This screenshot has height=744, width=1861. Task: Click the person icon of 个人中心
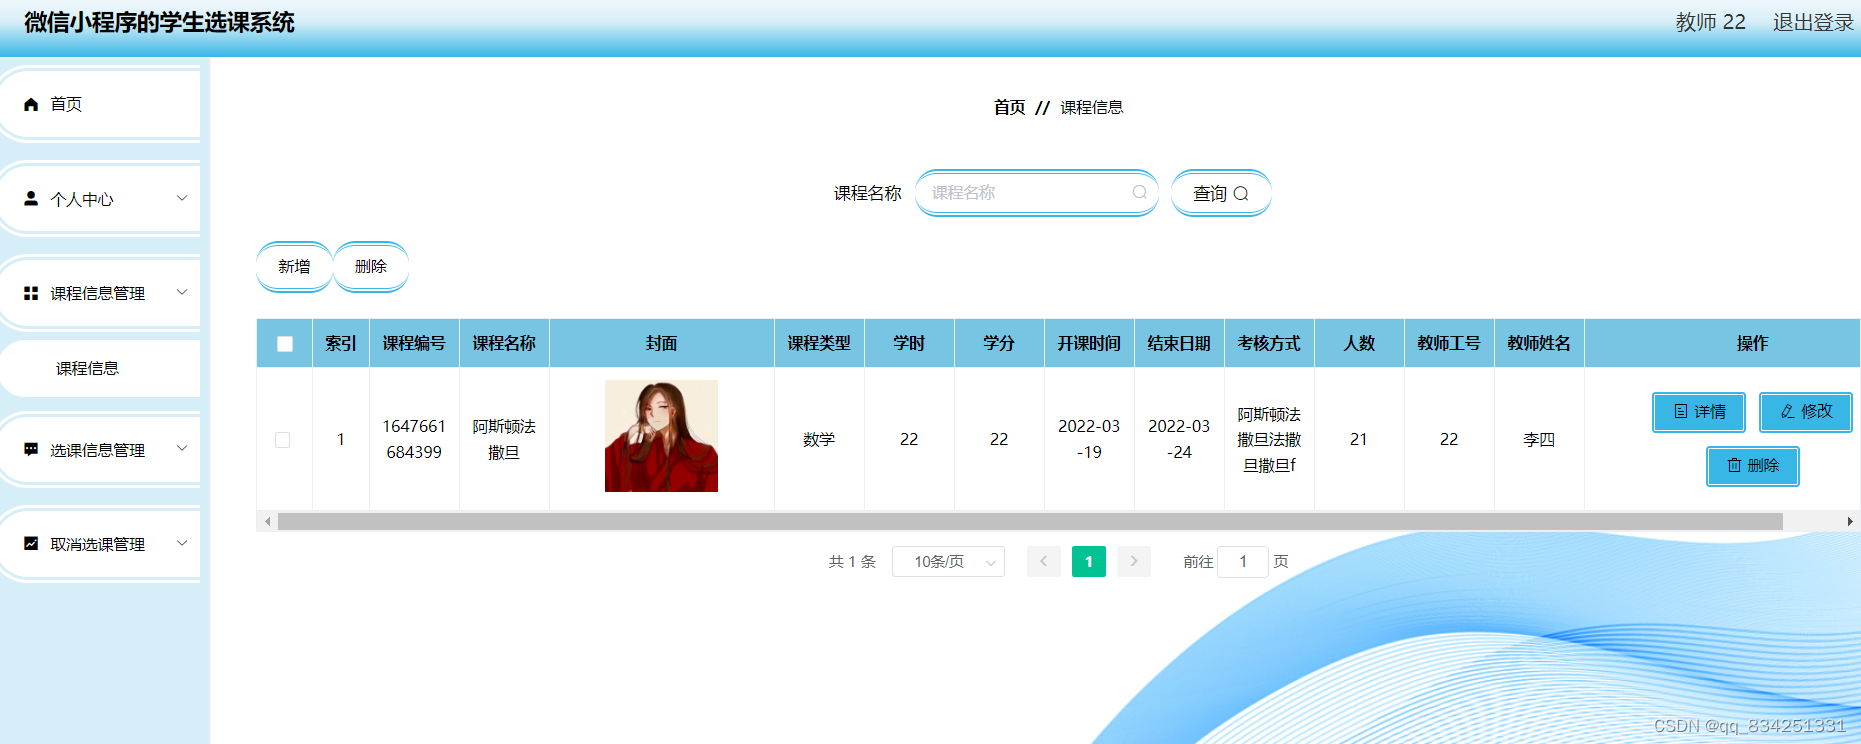(x=31, y=199)
